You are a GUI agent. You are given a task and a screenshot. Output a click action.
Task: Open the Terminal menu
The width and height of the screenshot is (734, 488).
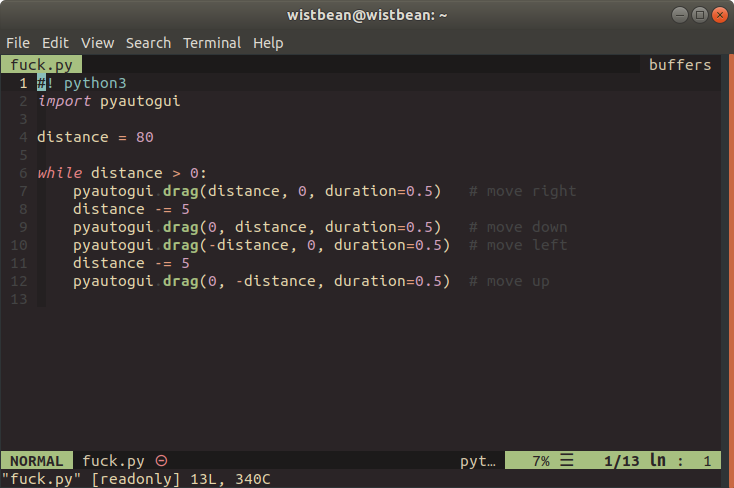(212, 43)
